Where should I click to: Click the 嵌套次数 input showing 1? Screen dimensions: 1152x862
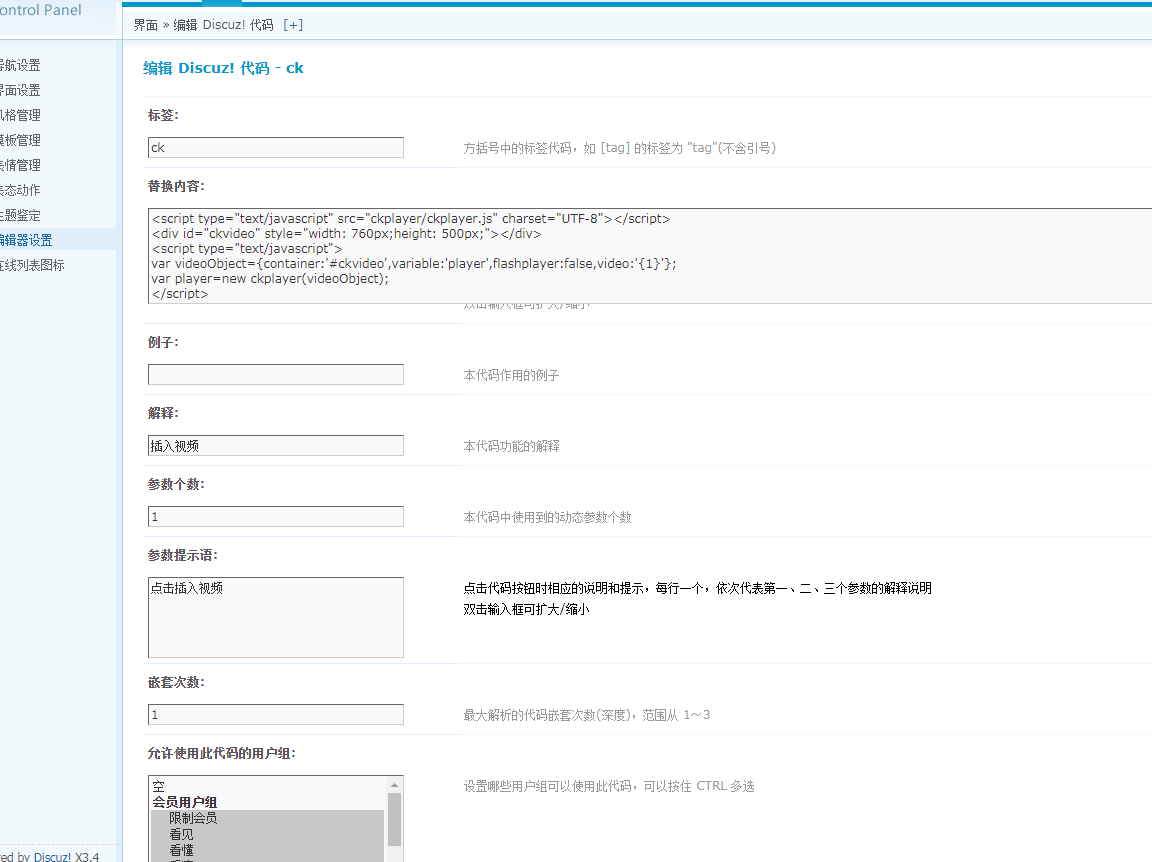[275, 714]
